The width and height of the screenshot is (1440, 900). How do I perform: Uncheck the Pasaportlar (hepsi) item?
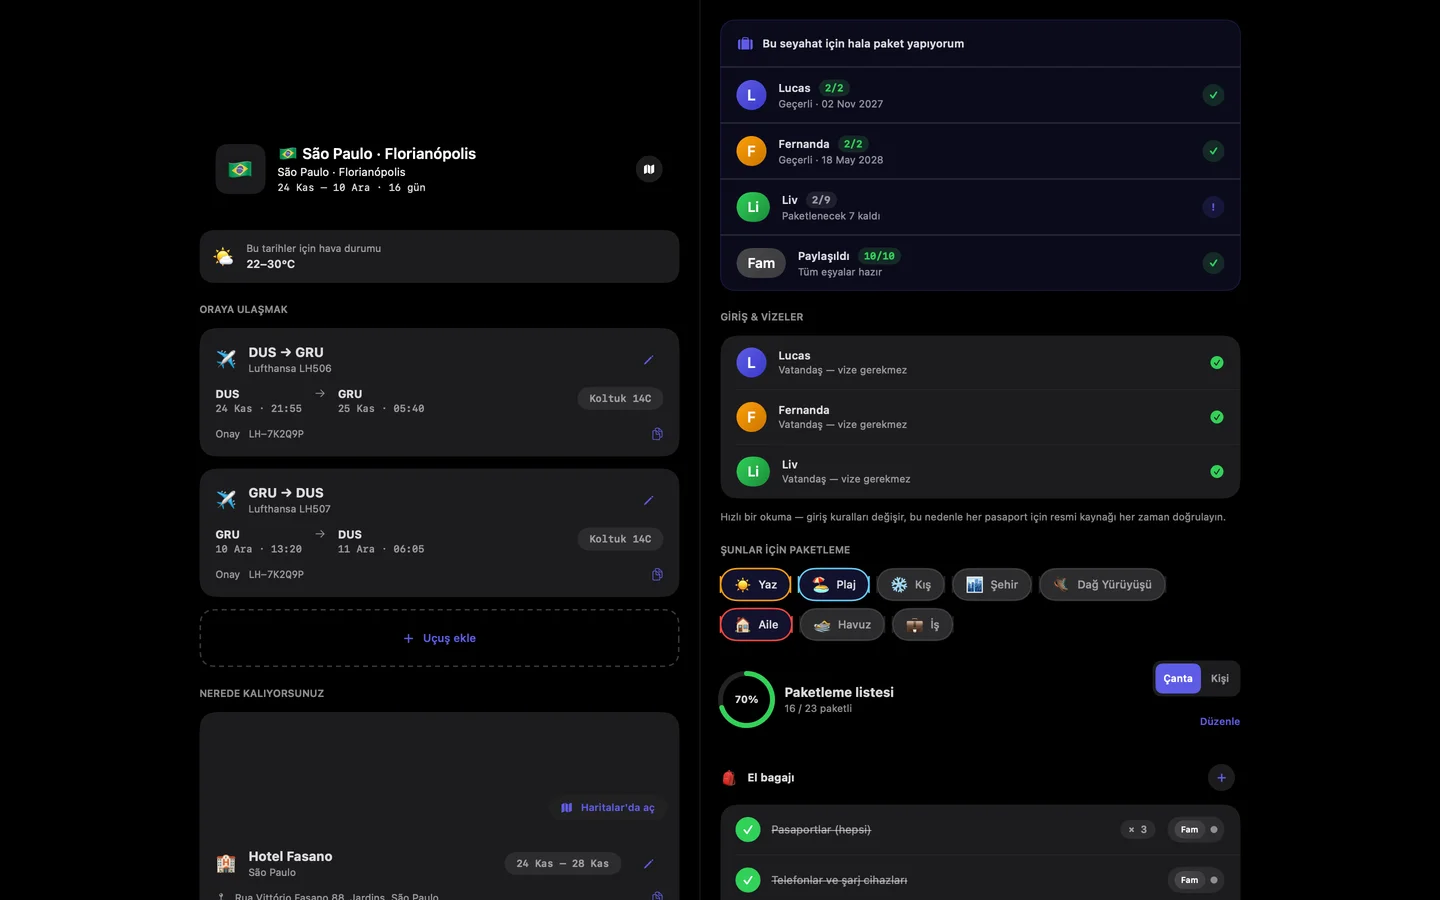coord(748,829)
